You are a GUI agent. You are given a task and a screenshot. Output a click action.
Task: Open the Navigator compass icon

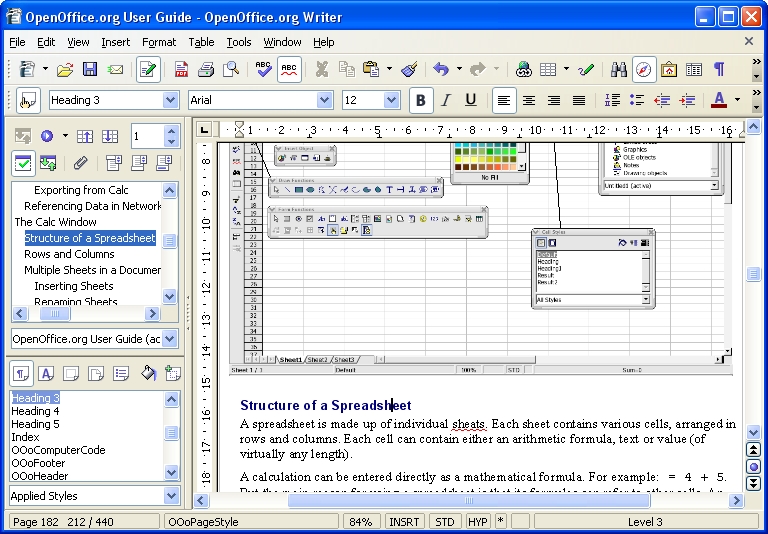pyautogui.click(x=644, y=70)
